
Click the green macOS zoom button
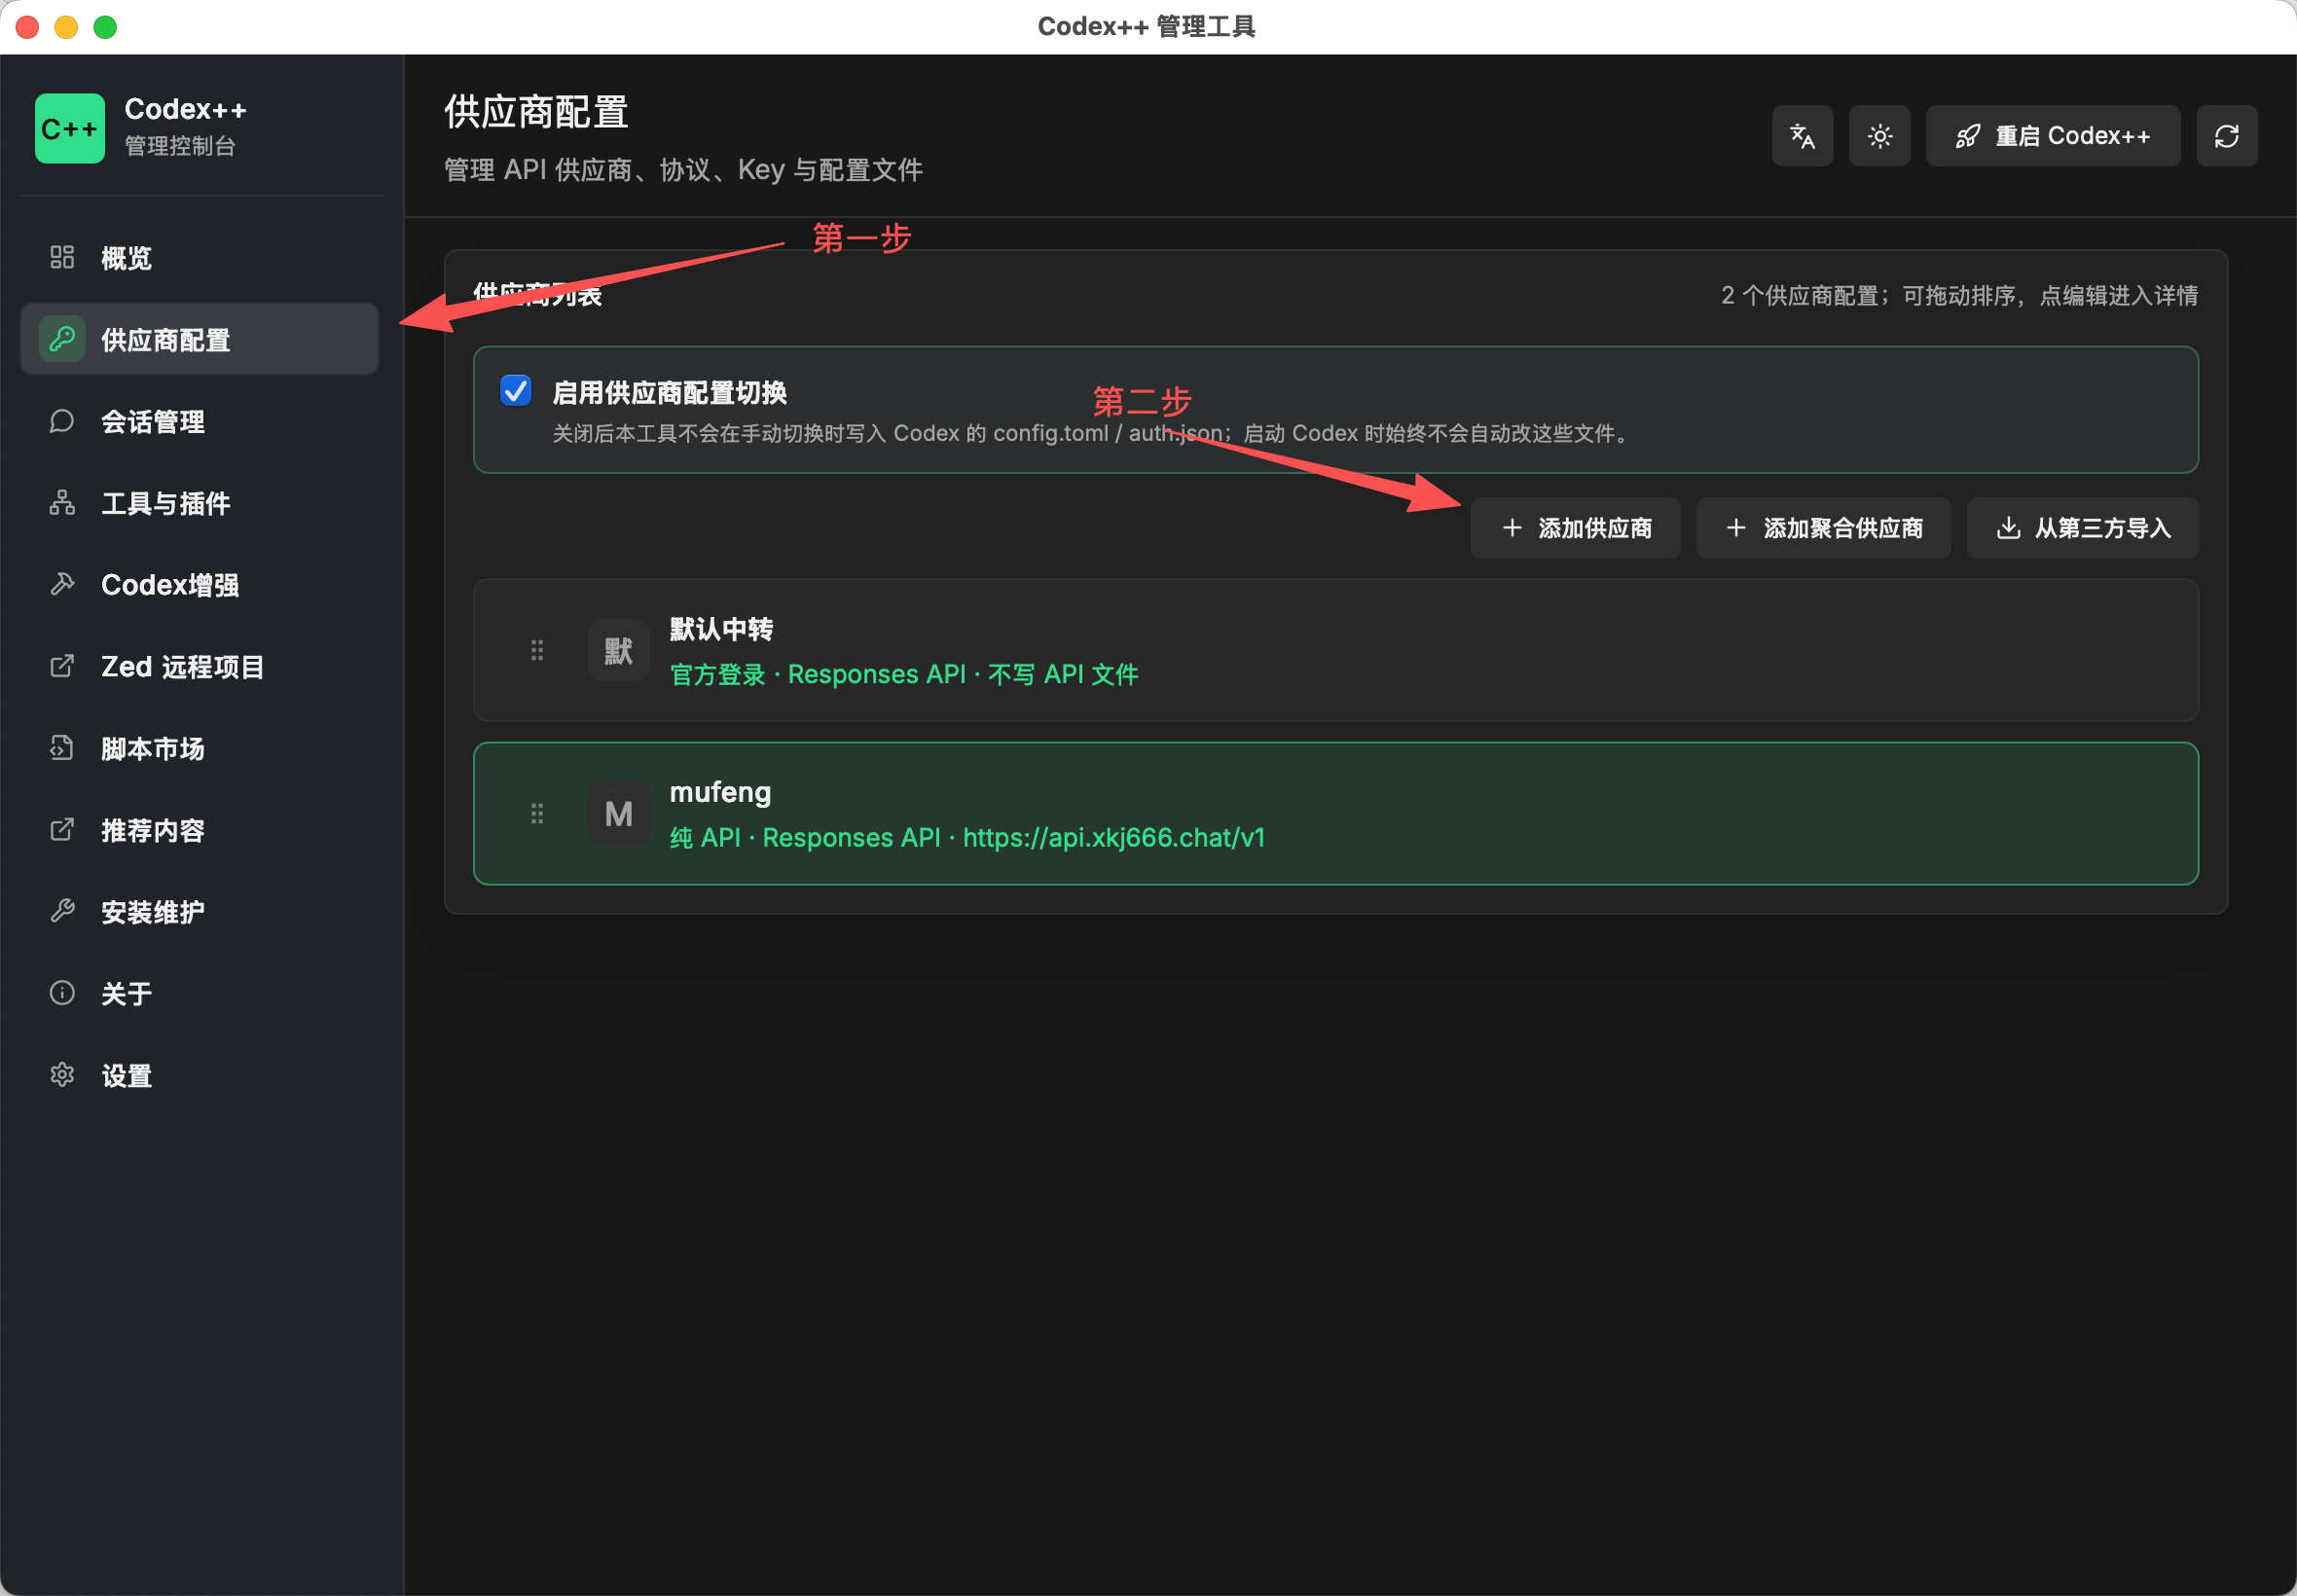pos(105,27)
